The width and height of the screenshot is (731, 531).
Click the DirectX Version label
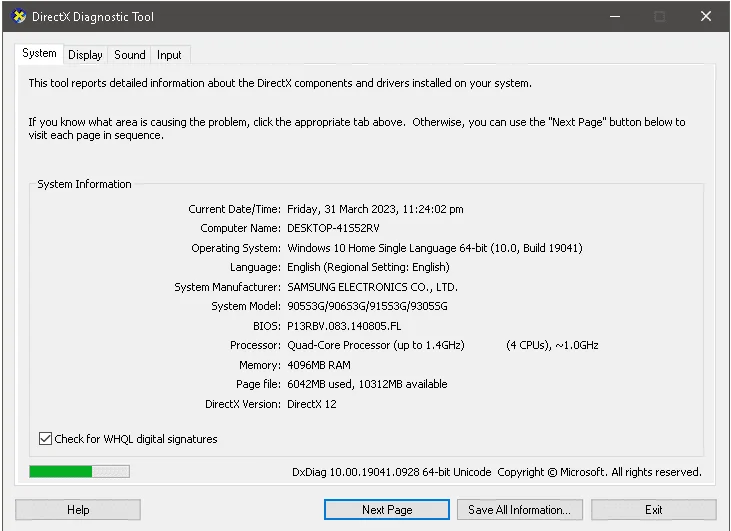pyautogui.click(x=243, y=404)
